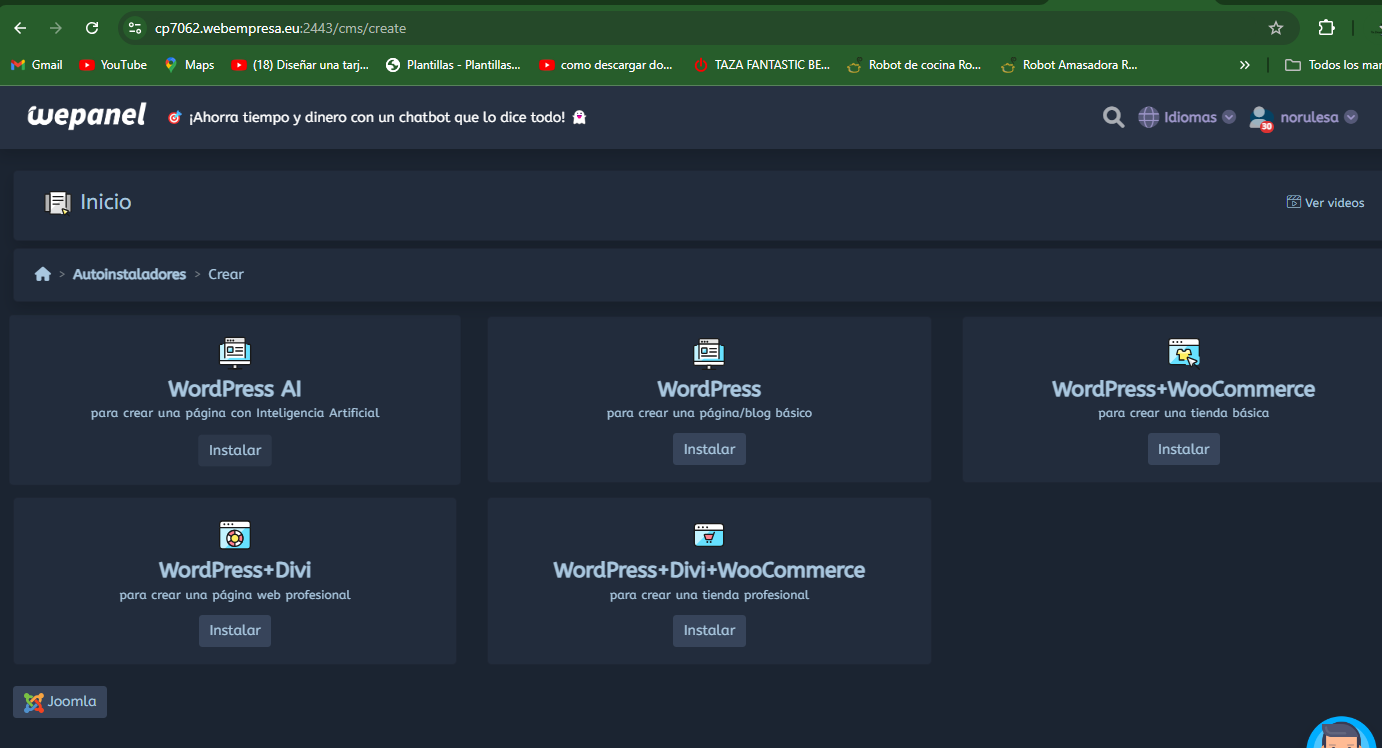Click the WordPress+Divi card title

(x=235, y=570)
